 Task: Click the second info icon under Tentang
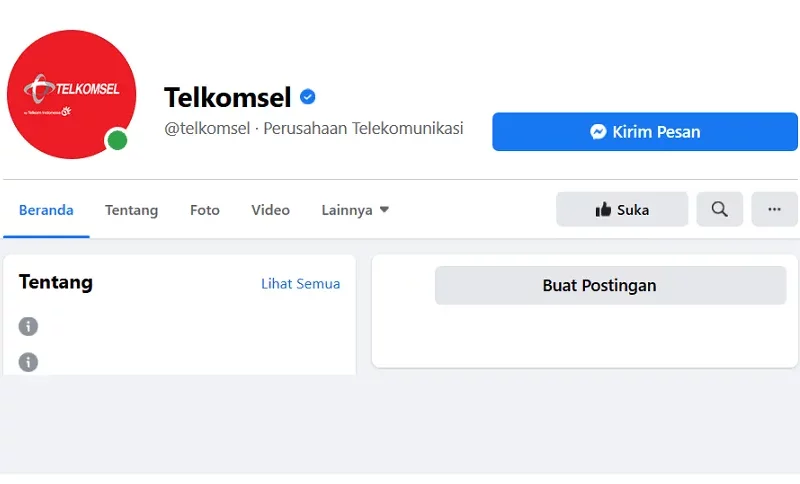tap(28, 362)
